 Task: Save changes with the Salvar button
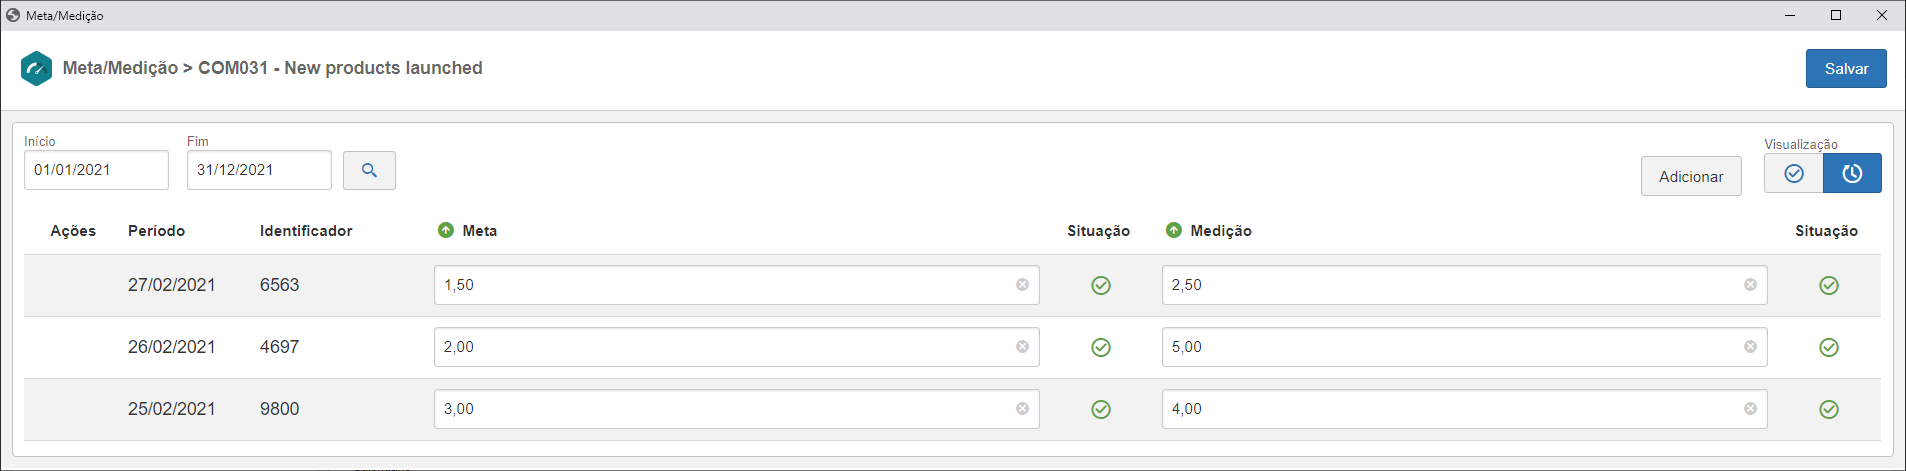(1846, 69)
